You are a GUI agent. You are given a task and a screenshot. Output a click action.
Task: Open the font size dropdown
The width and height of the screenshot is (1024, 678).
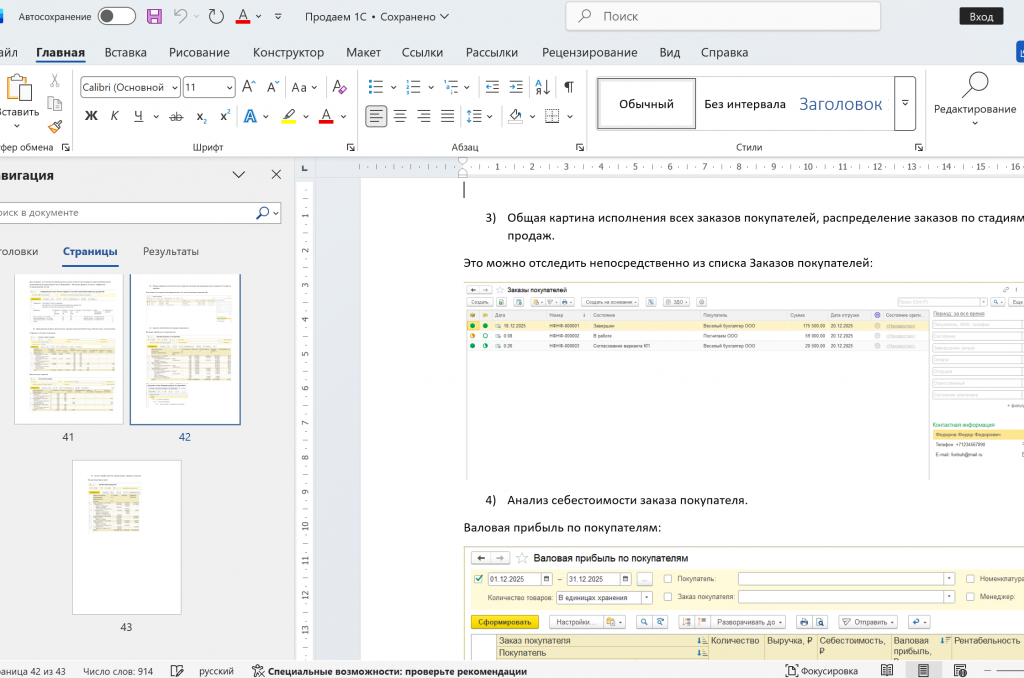point(228,87)
